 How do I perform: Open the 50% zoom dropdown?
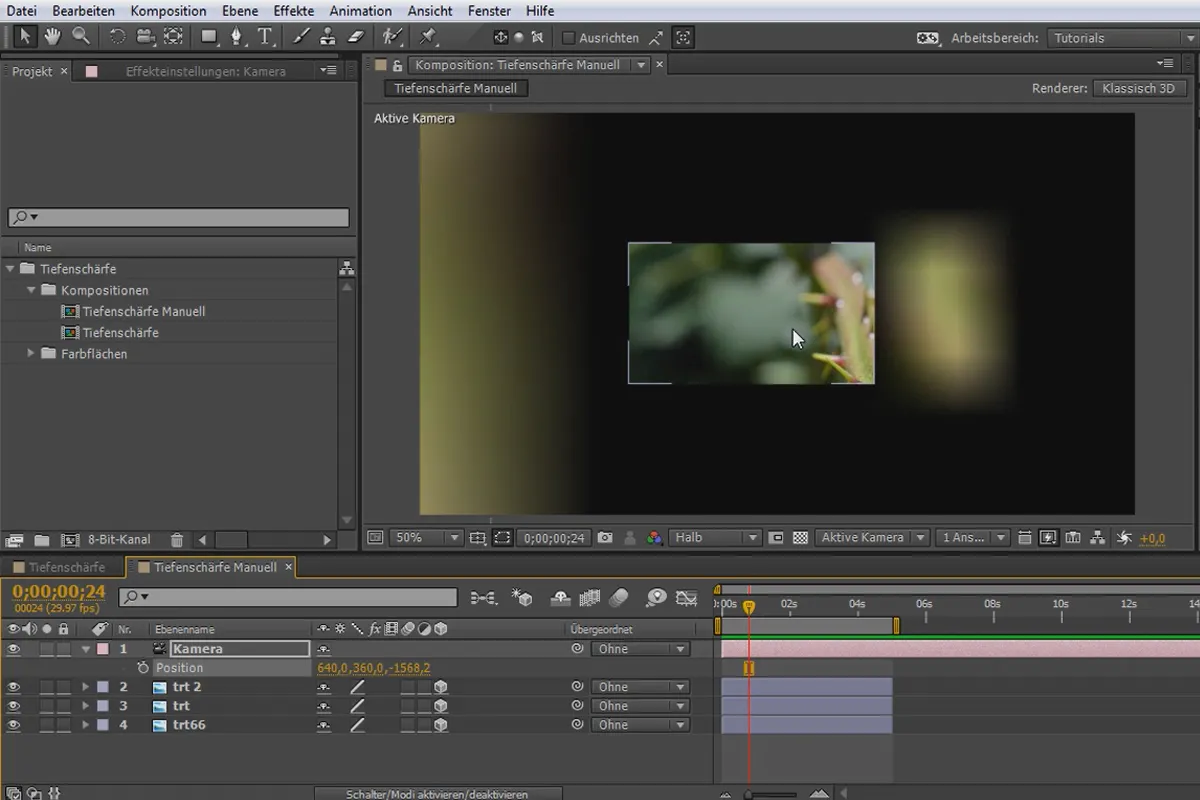427,538
